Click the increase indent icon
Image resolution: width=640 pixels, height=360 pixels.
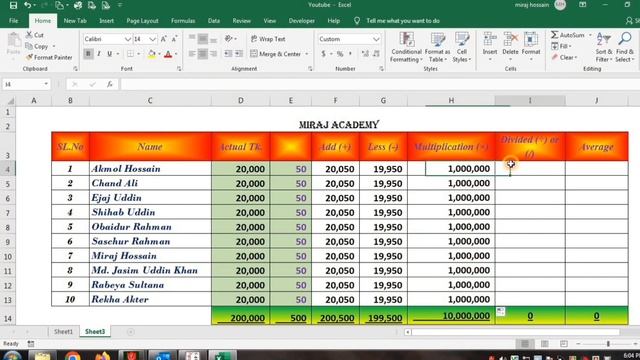point(239,54)
